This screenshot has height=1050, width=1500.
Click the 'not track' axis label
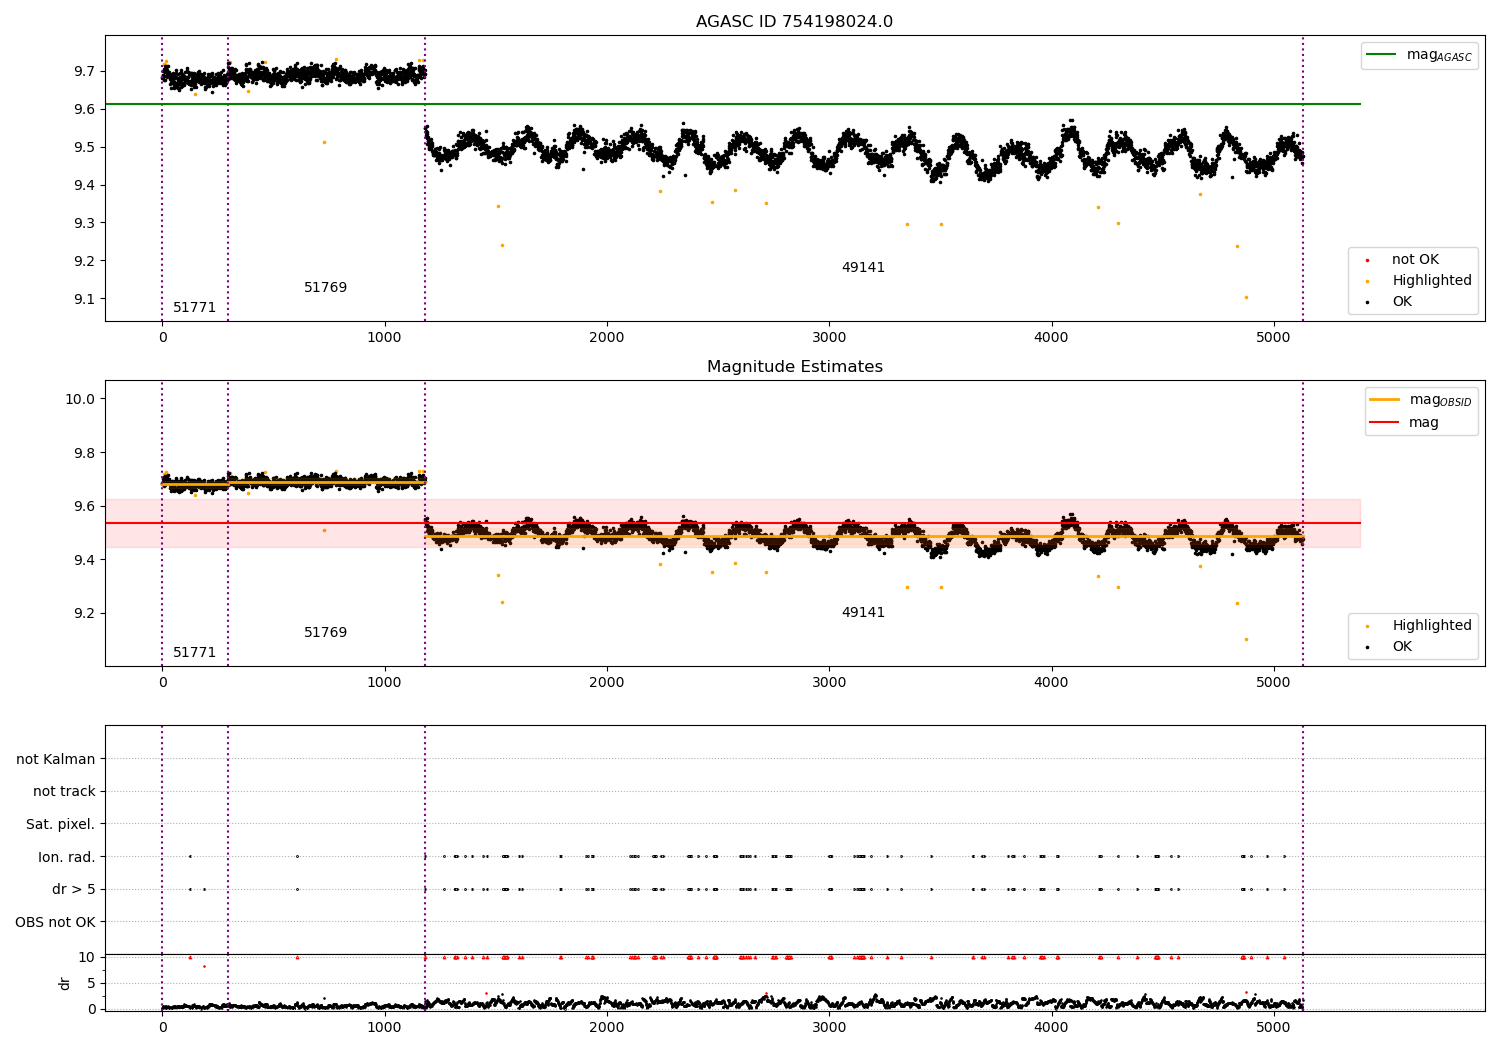(x=64, y=792)
